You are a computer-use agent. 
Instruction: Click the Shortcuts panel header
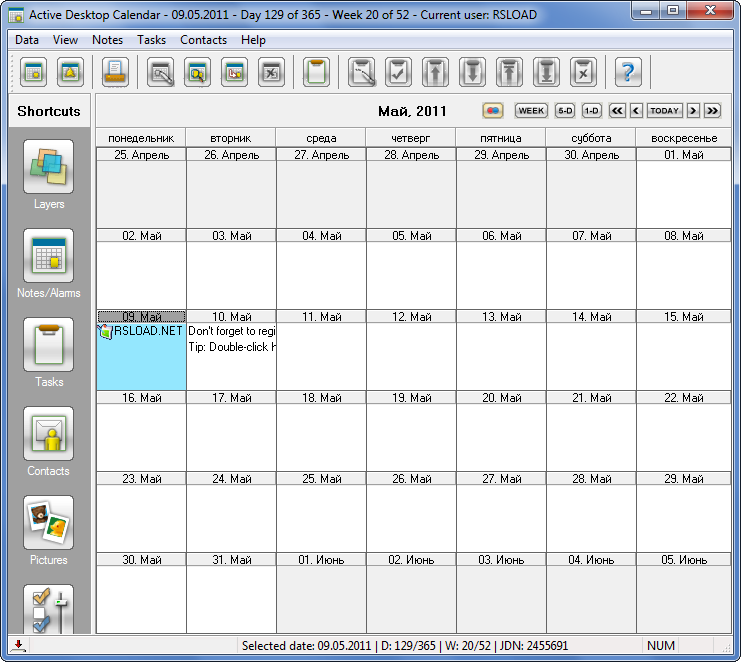49,111
